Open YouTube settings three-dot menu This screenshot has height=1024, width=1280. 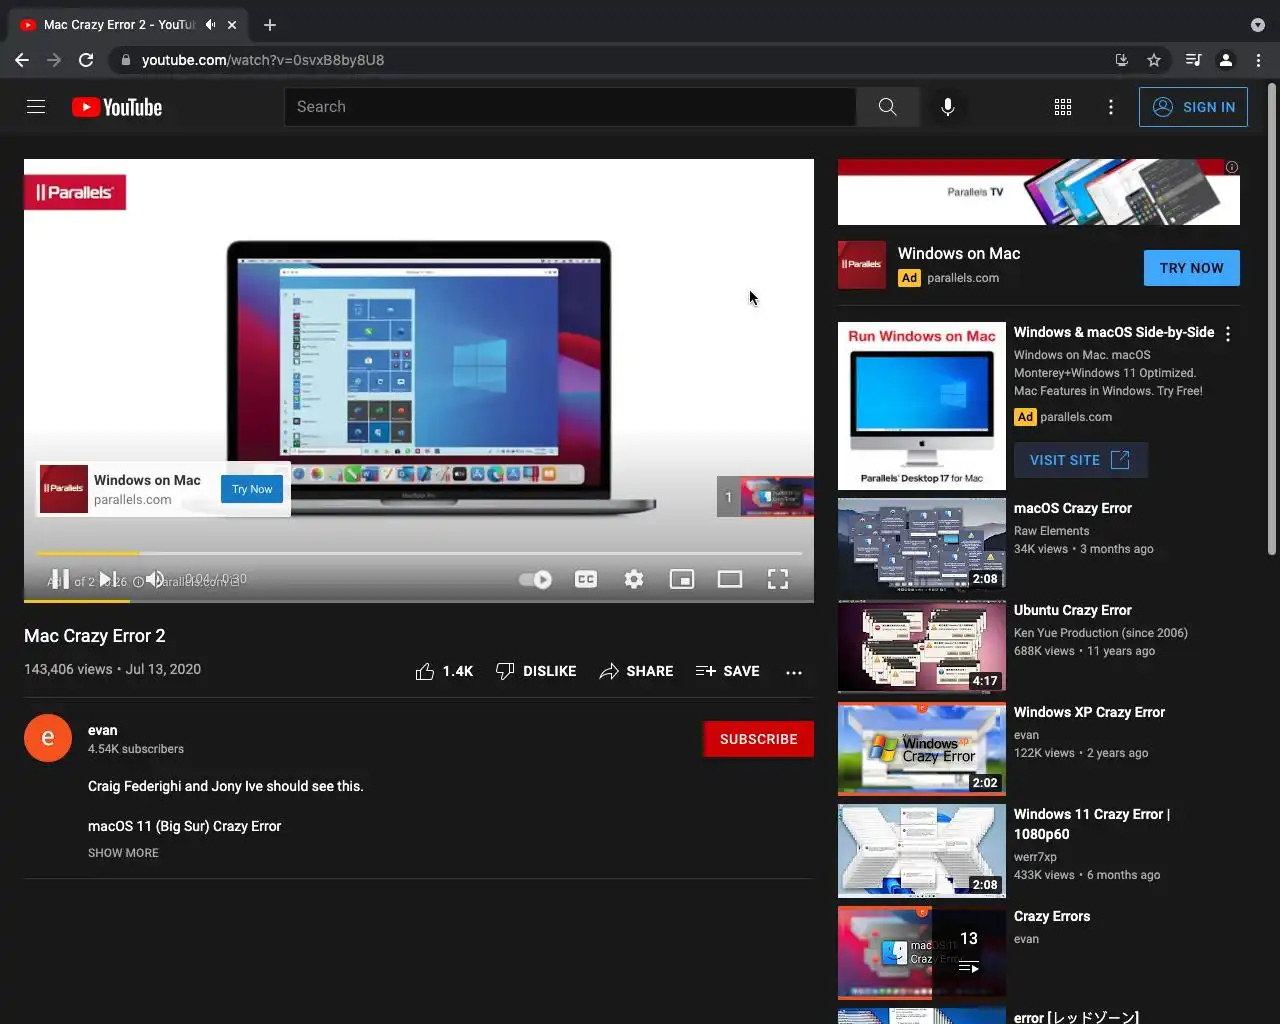[1111, 107]
